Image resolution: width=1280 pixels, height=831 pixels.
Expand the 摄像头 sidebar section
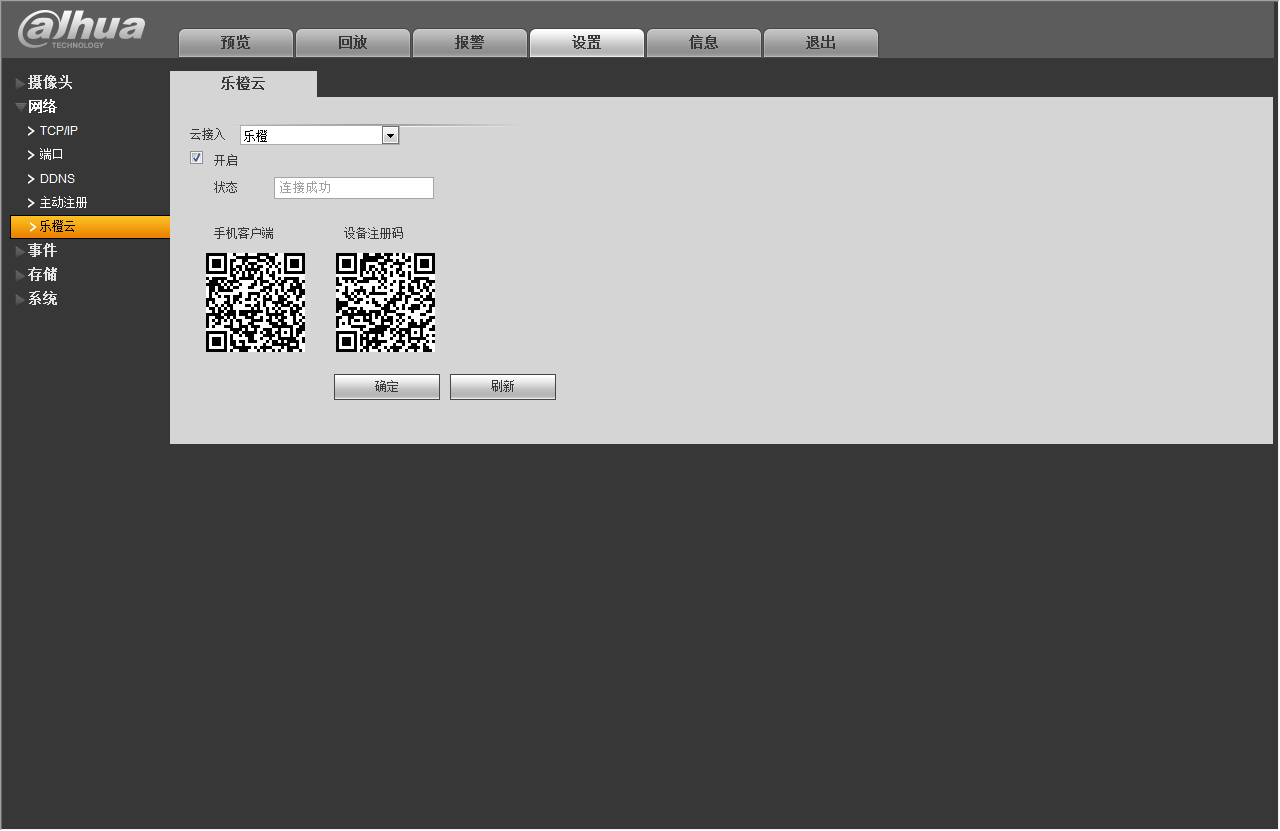click(50, 83)
